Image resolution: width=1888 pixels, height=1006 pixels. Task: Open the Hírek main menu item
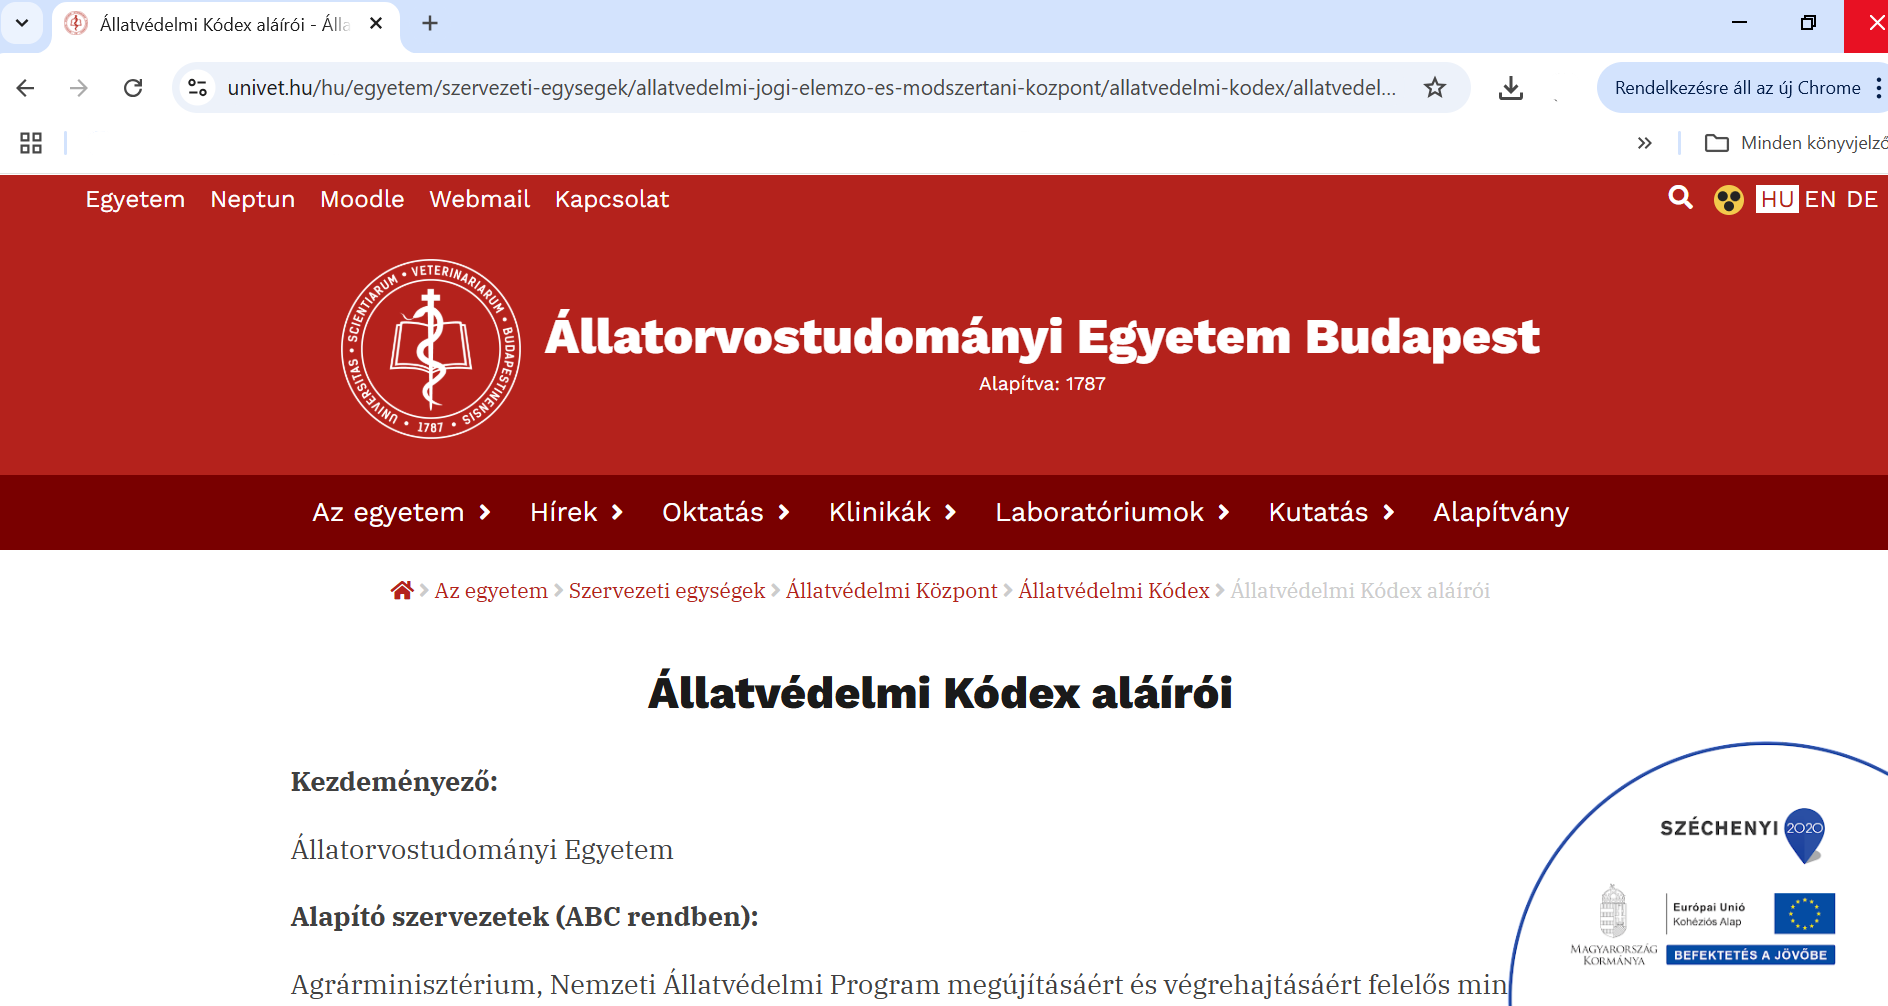click(564, 512)
